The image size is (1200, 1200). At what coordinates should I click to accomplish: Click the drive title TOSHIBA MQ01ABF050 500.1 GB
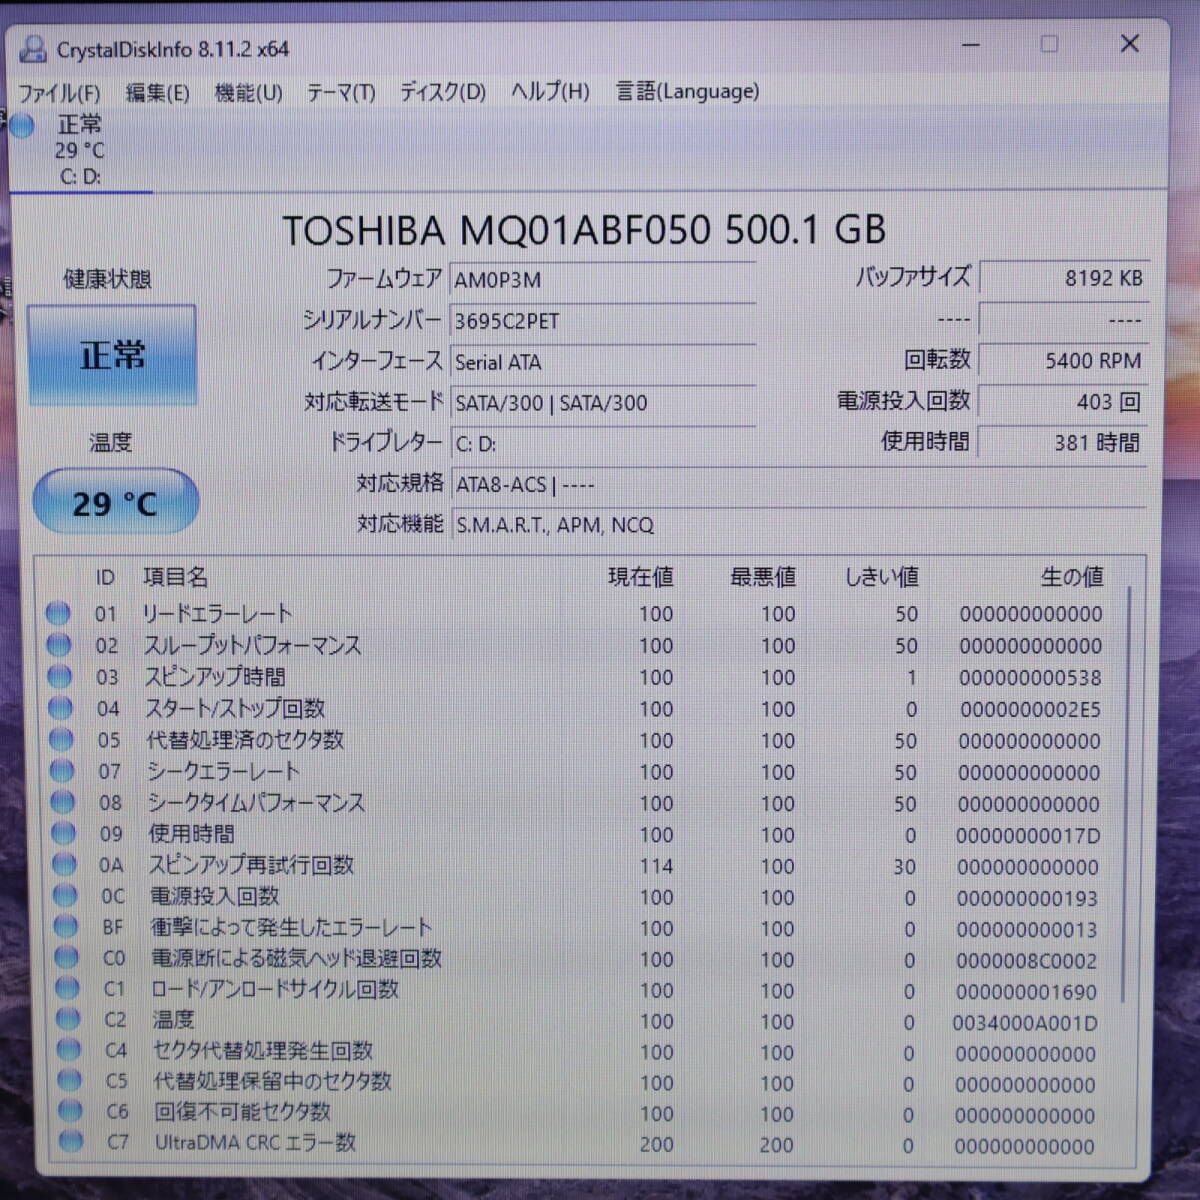pos(584,230)
